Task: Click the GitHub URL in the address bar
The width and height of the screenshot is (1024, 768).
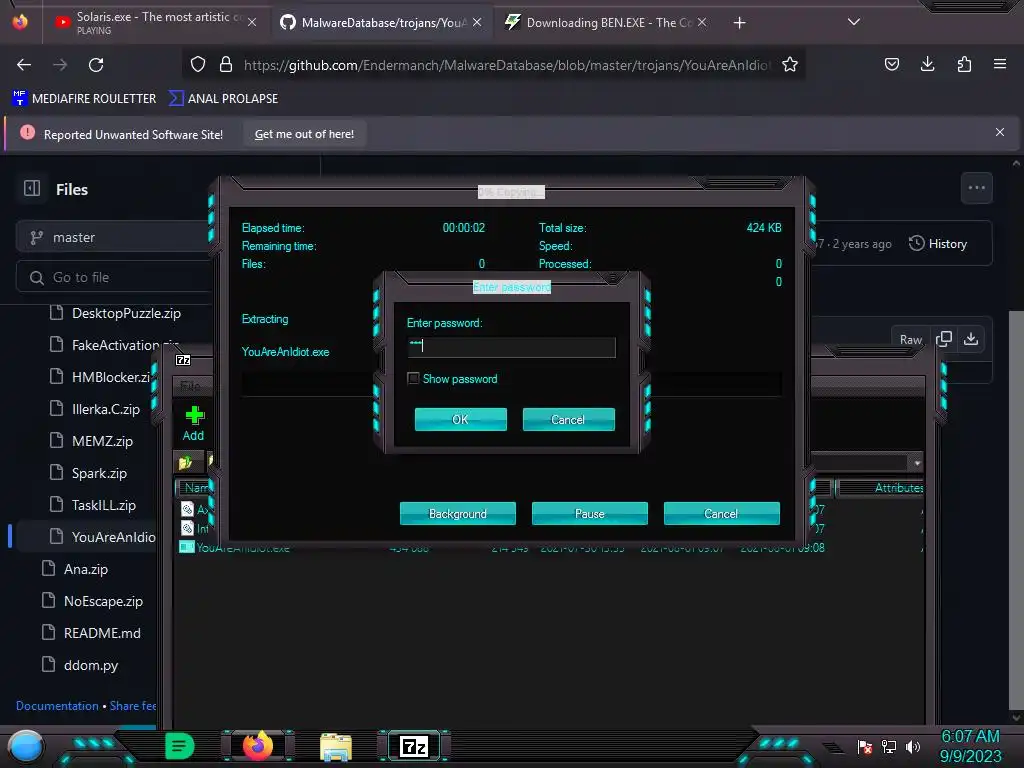Action: [507, 65]
